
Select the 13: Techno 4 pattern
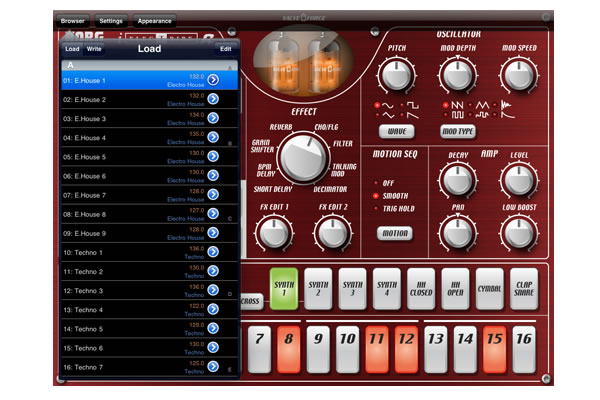149,310
